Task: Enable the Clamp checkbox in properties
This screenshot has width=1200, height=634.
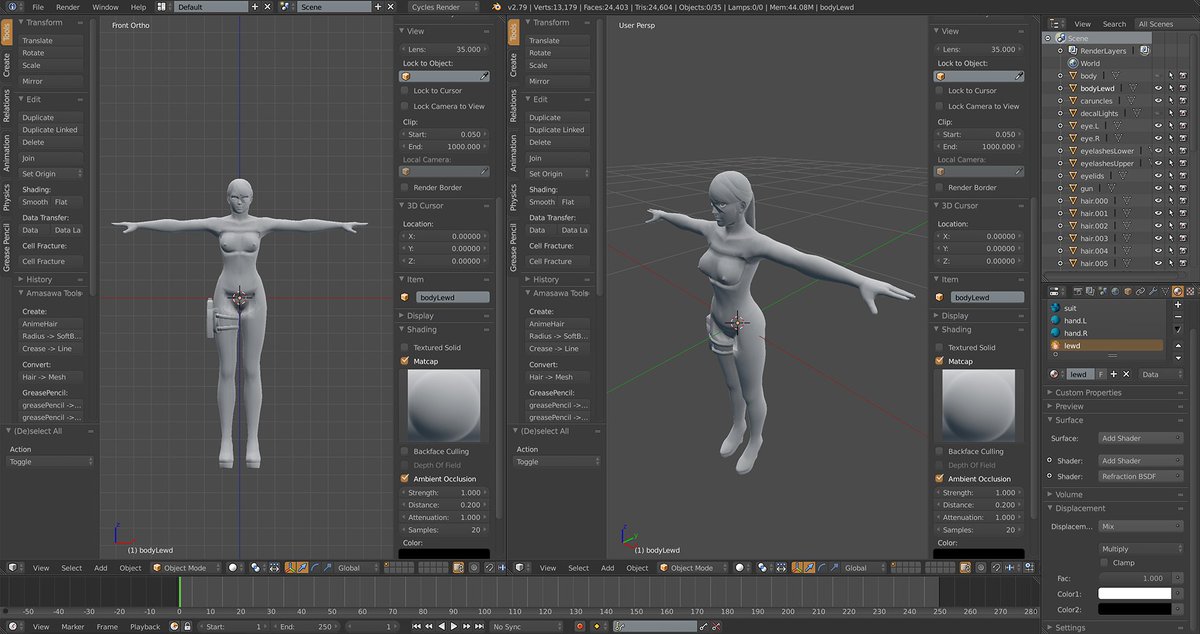Action: coord(1104,563)
